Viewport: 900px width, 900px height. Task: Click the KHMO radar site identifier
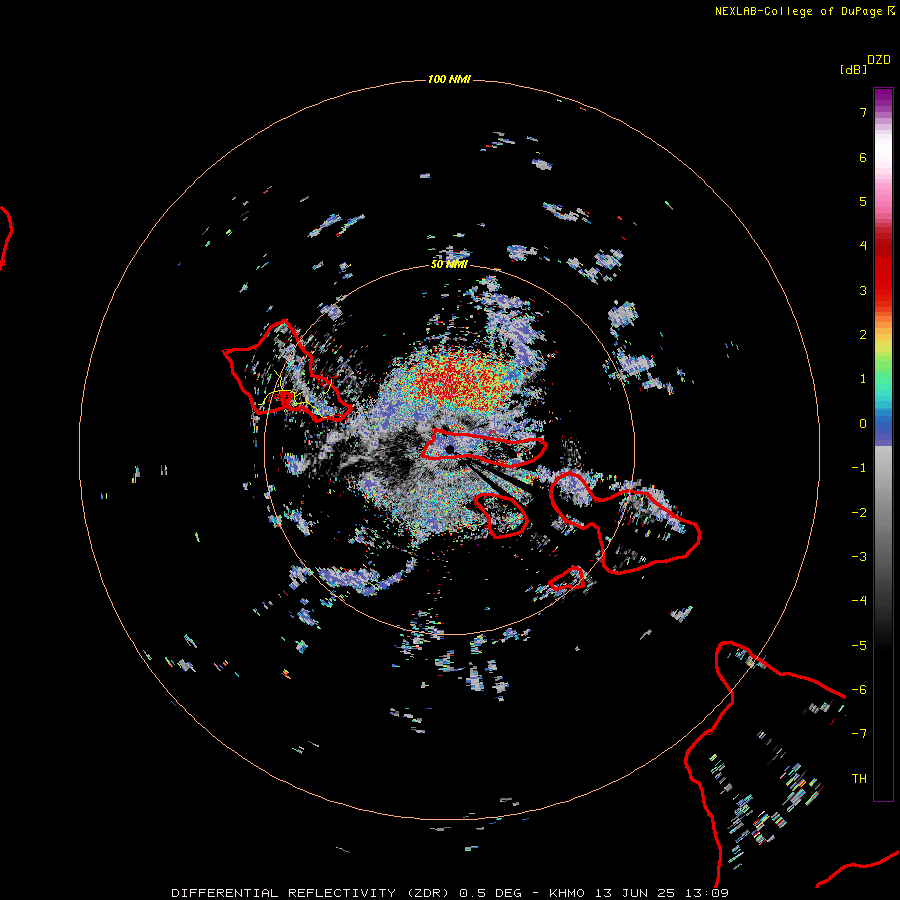point(567,893)
